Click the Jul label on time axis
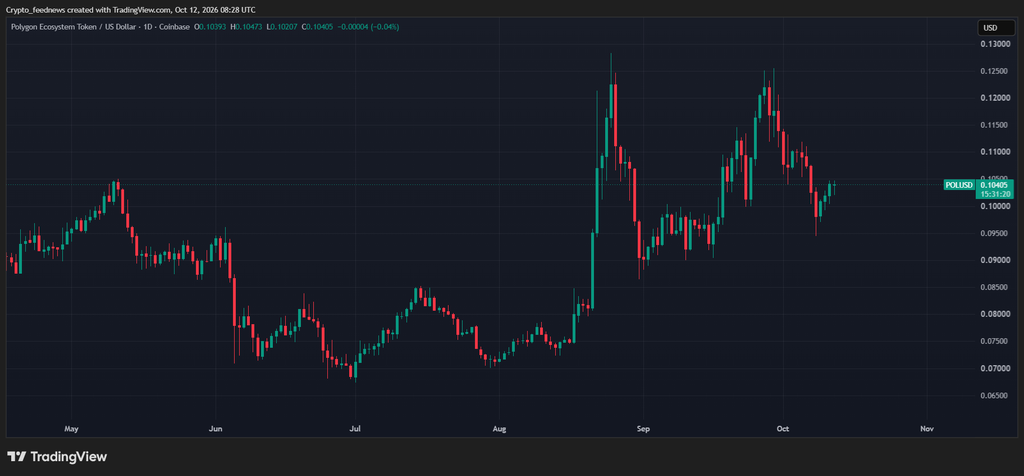 click(x=355, y=429)
